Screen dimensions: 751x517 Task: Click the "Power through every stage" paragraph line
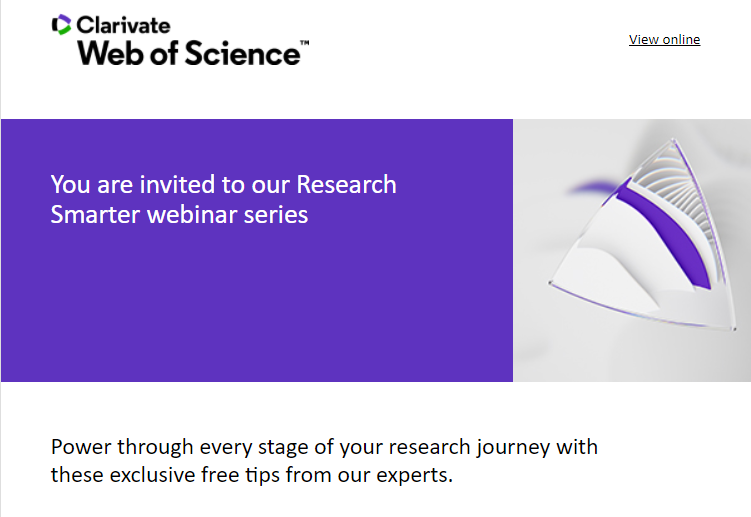click(324, 446)
